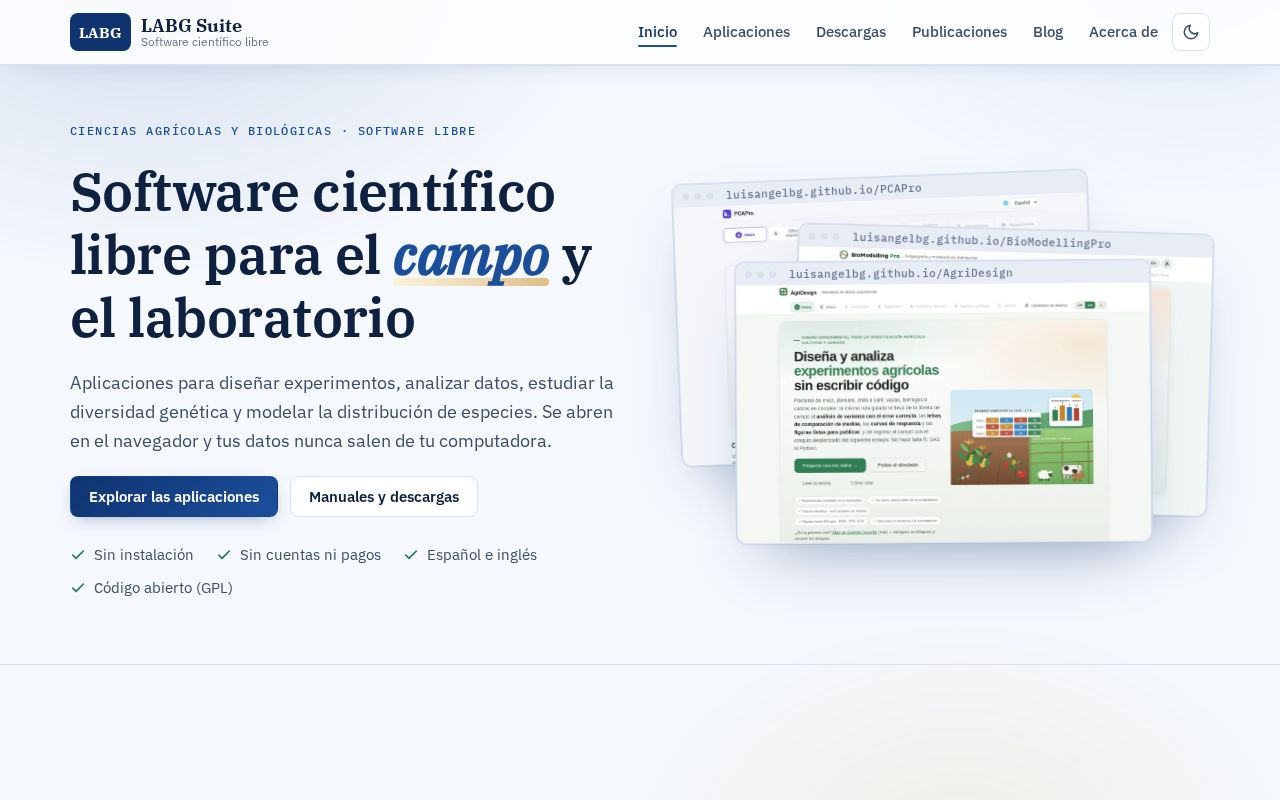
Task: Click the Sin cuentas ni pagos label
Action: tap(310, 555)
